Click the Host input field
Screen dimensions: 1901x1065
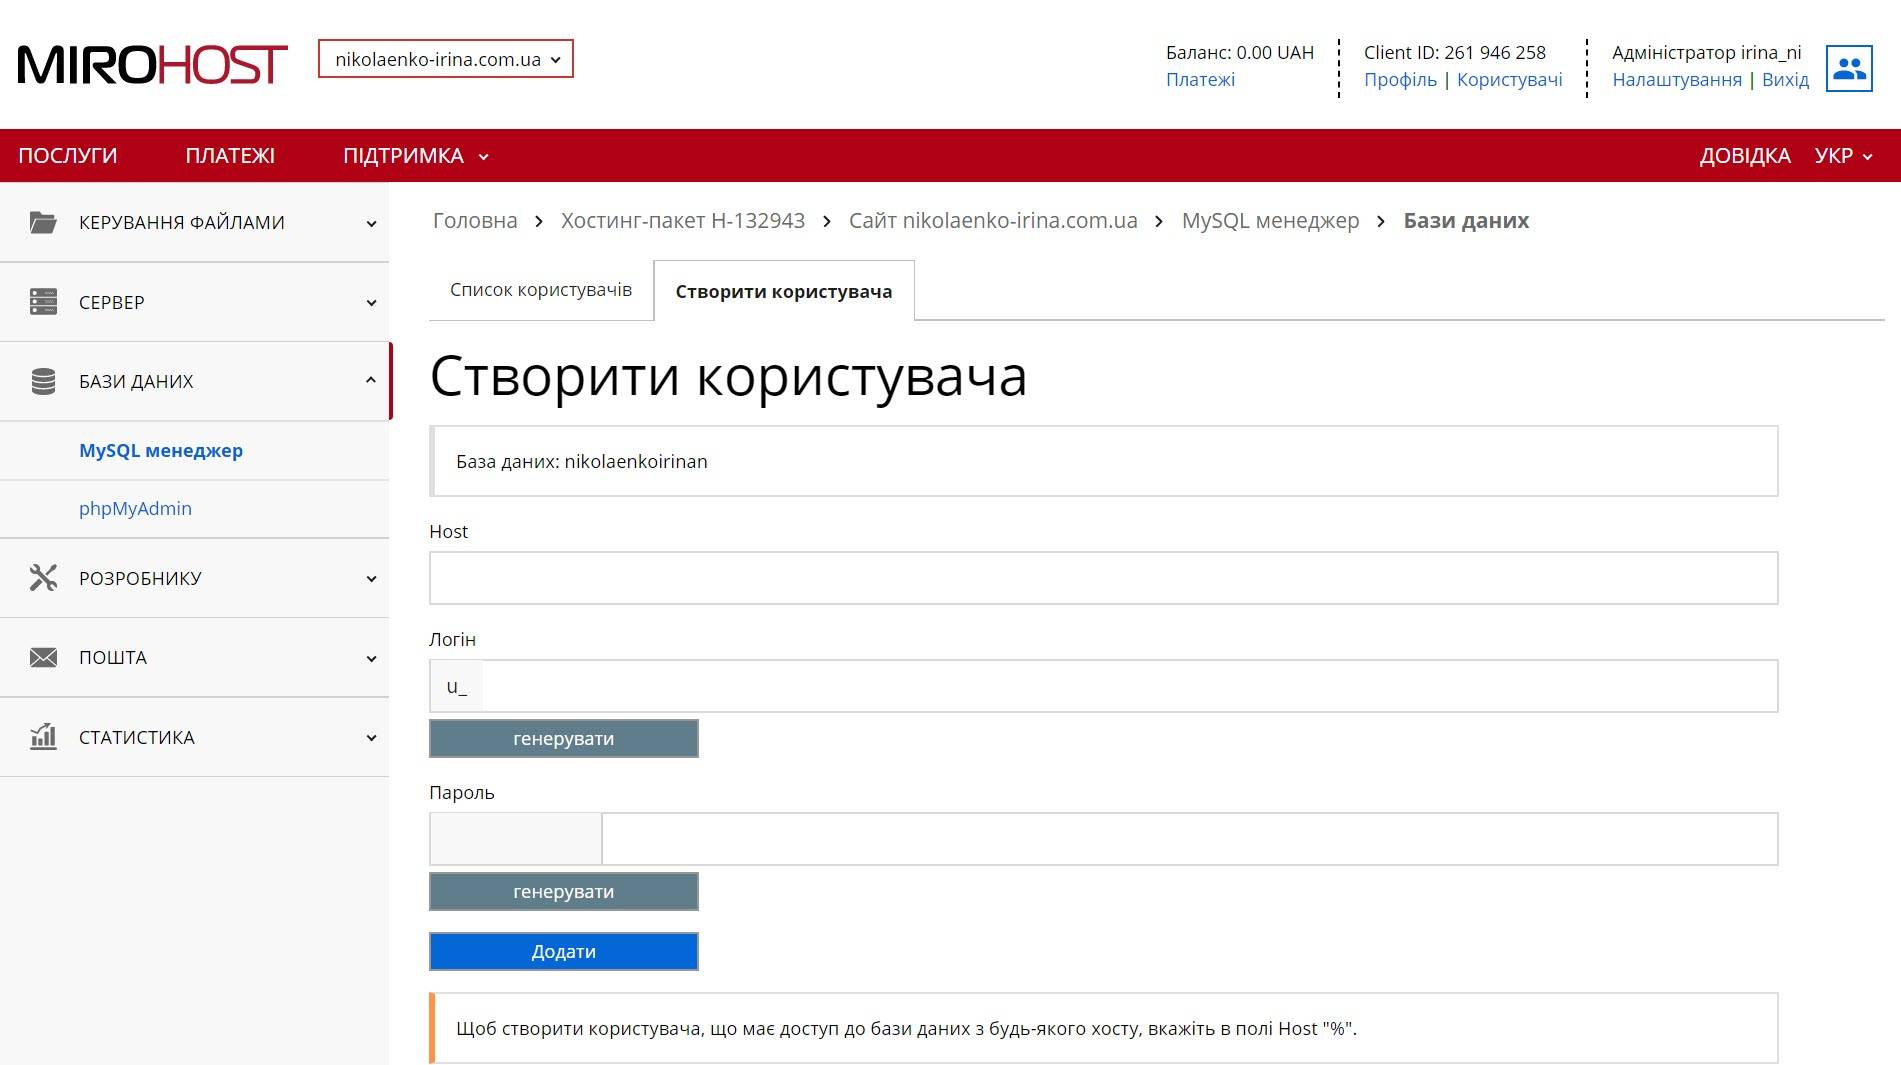(1103, 578)
